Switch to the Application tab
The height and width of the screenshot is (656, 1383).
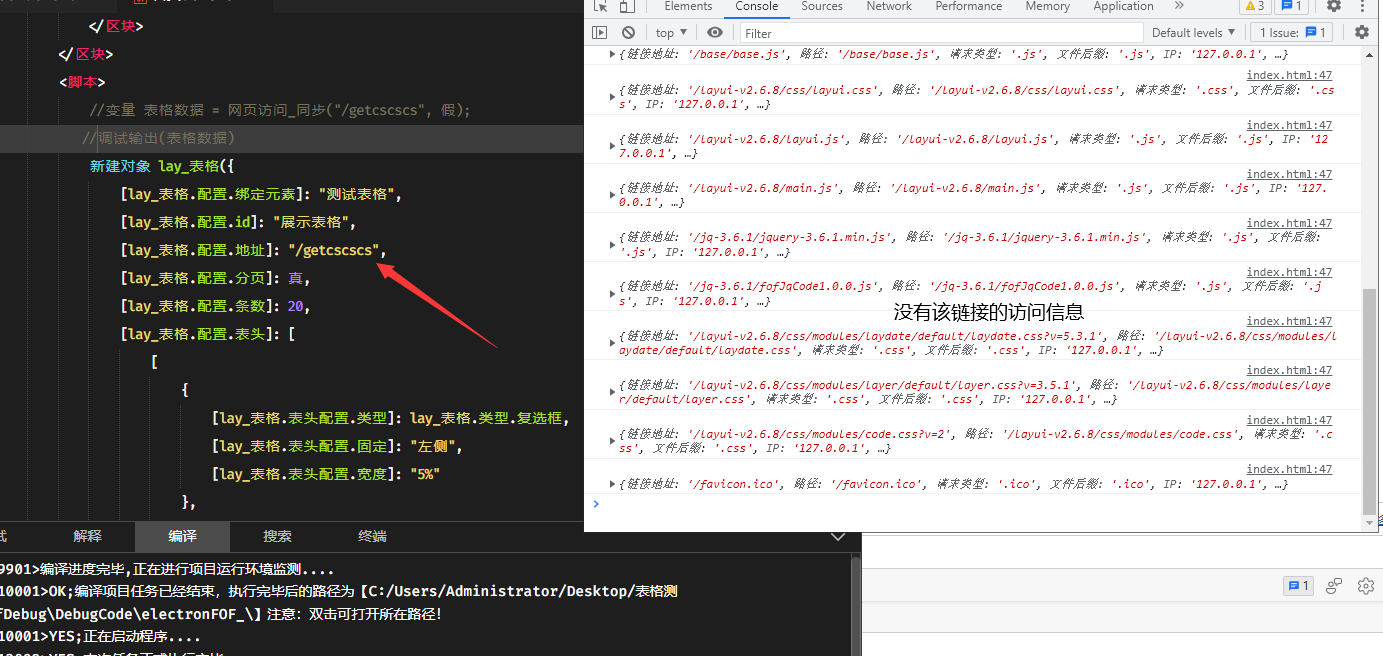pyautogui.click(x=1123, y=6)
